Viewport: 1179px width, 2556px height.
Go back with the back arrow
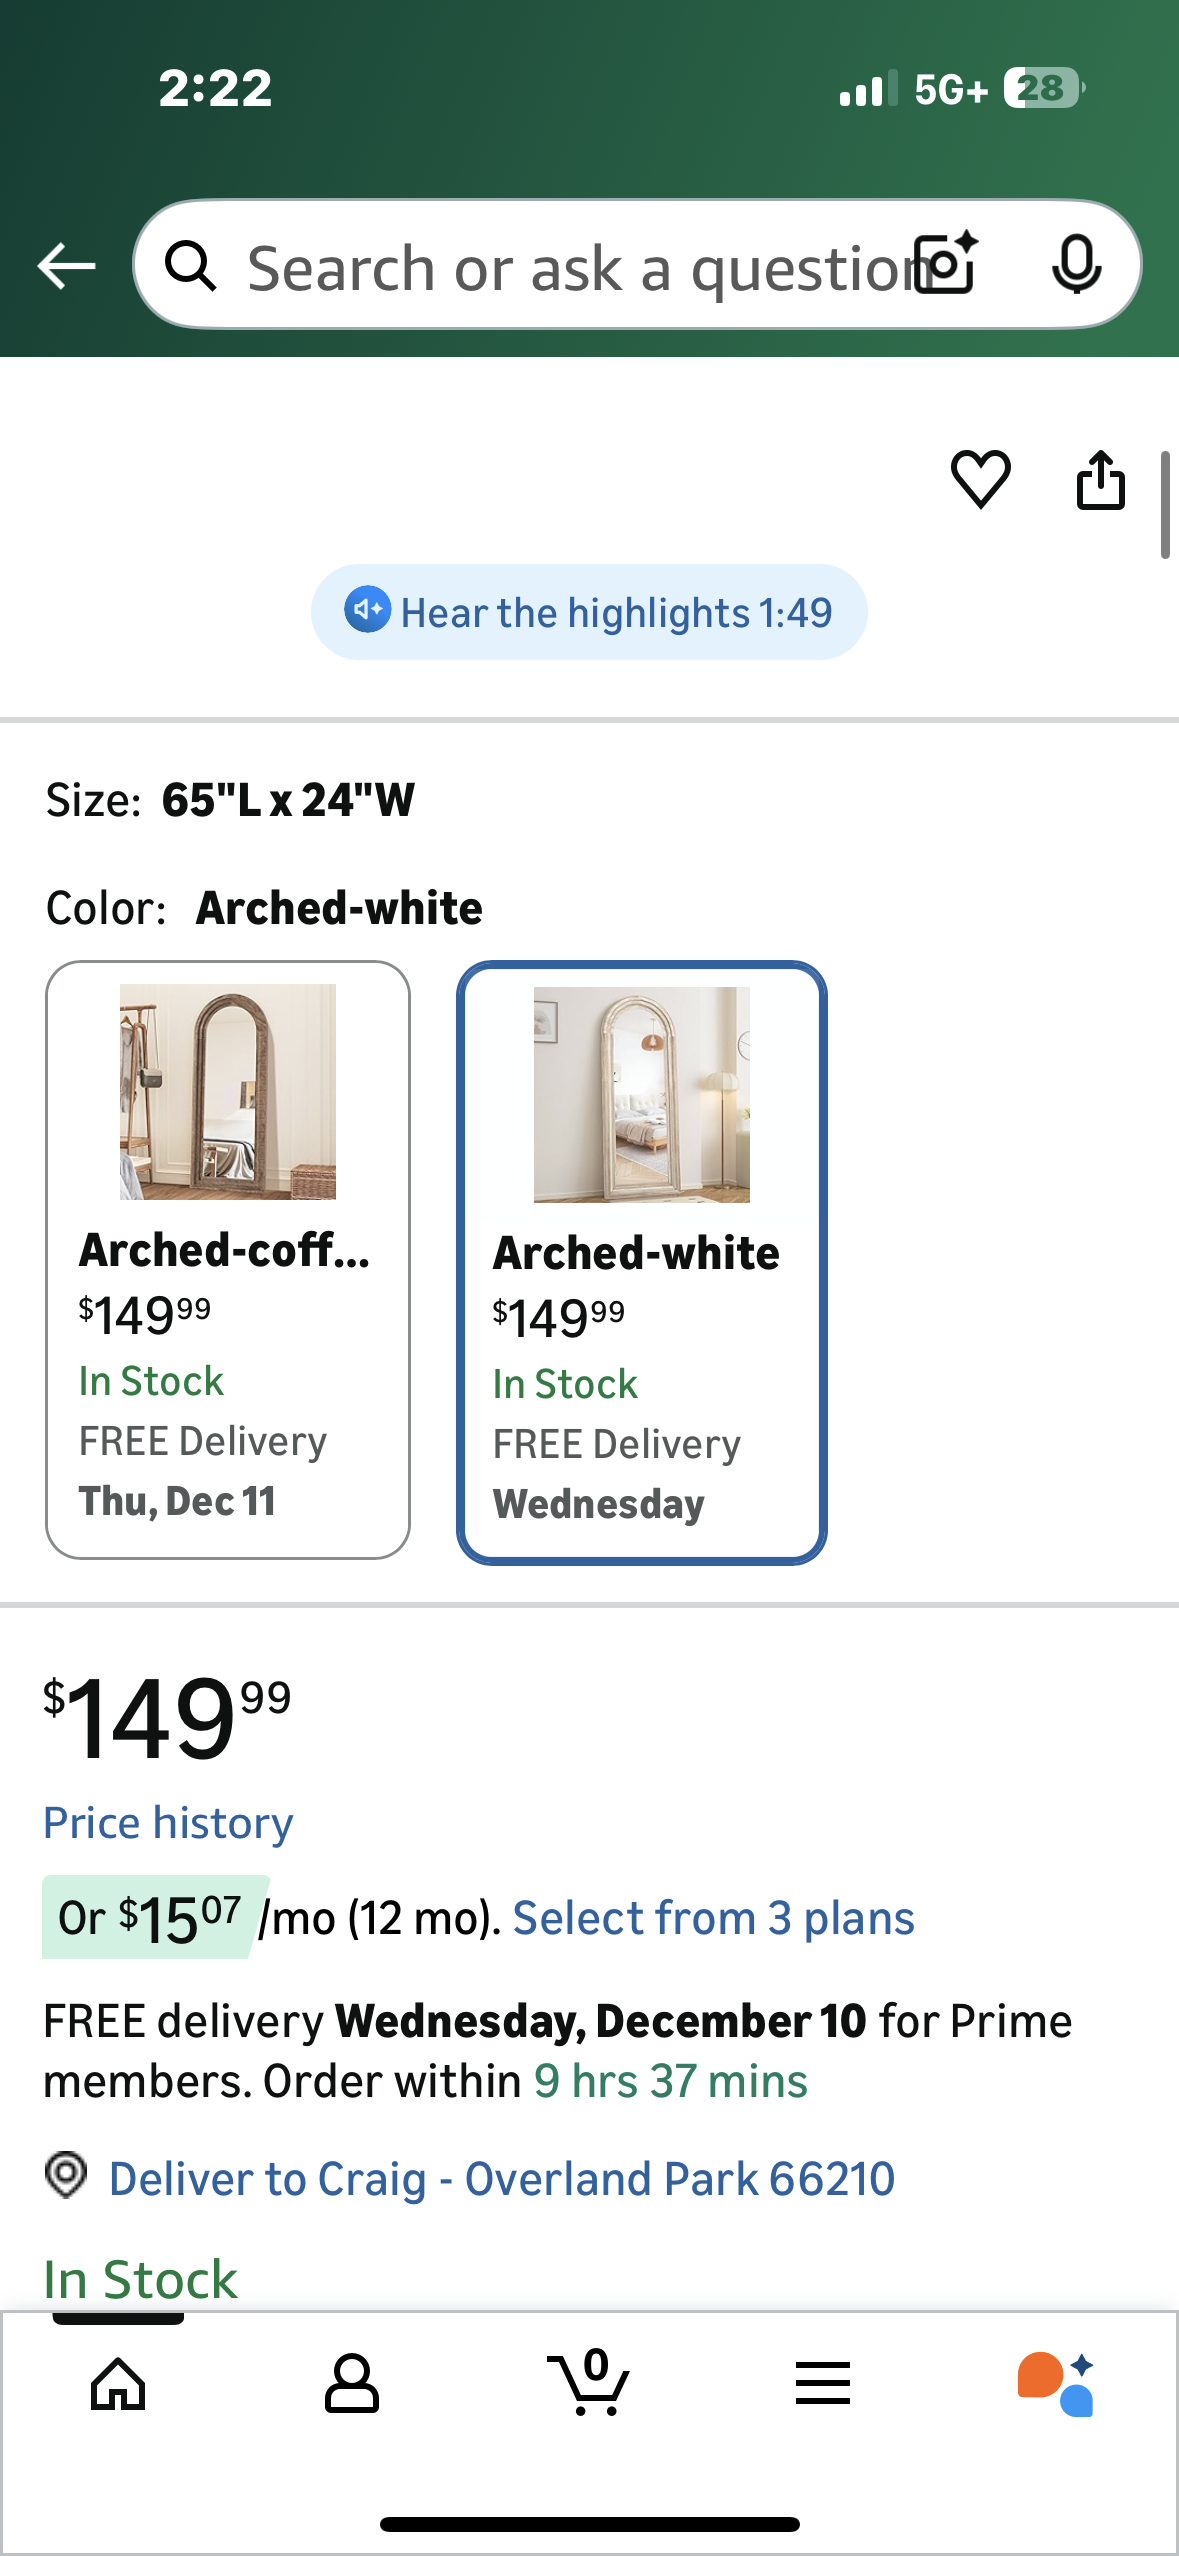pyautogui.click(x=64, y=264)
